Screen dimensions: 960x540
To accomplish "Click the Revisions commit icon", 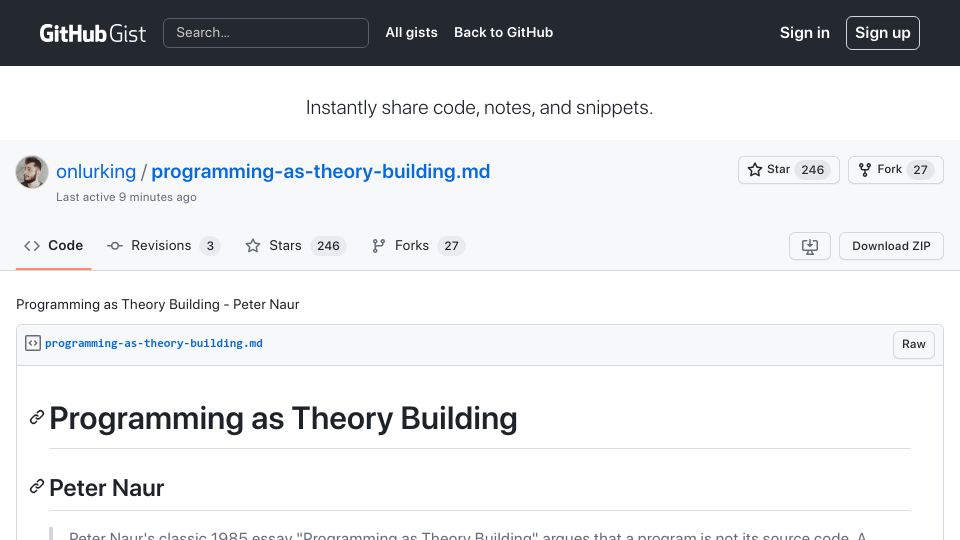I will click(114, 246).
